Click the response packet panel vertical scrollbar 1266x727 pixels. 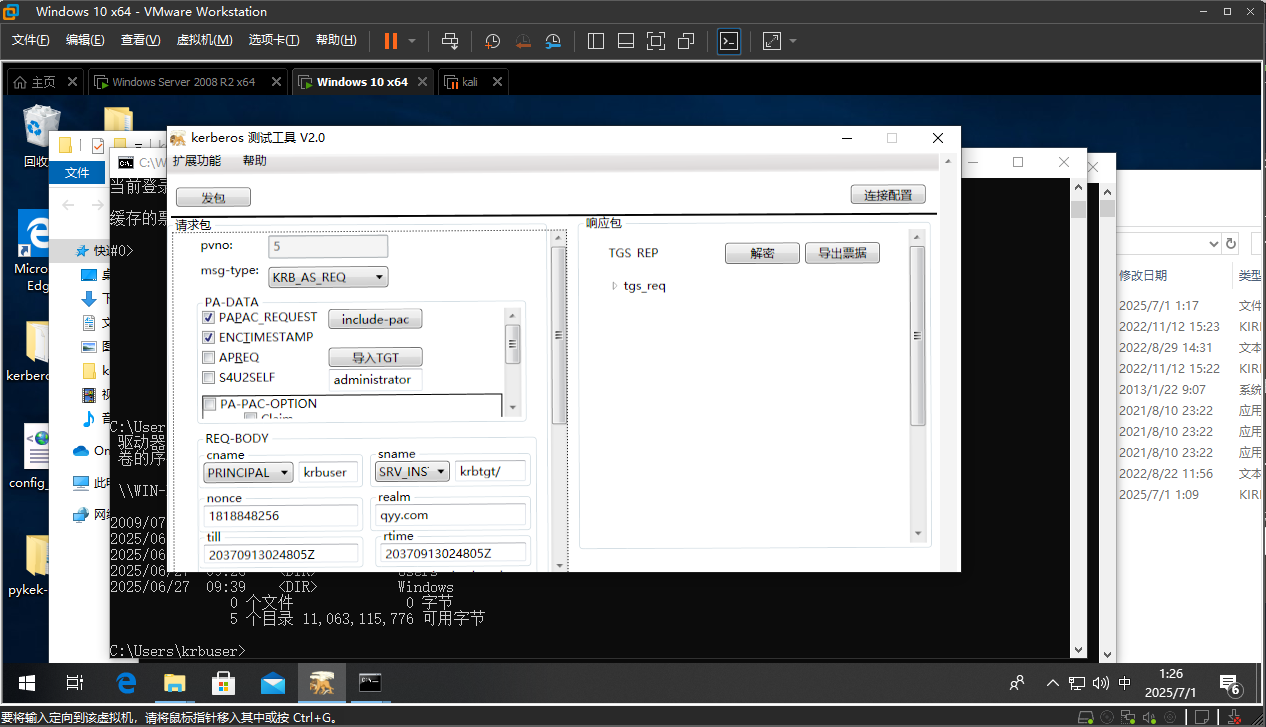917,335
